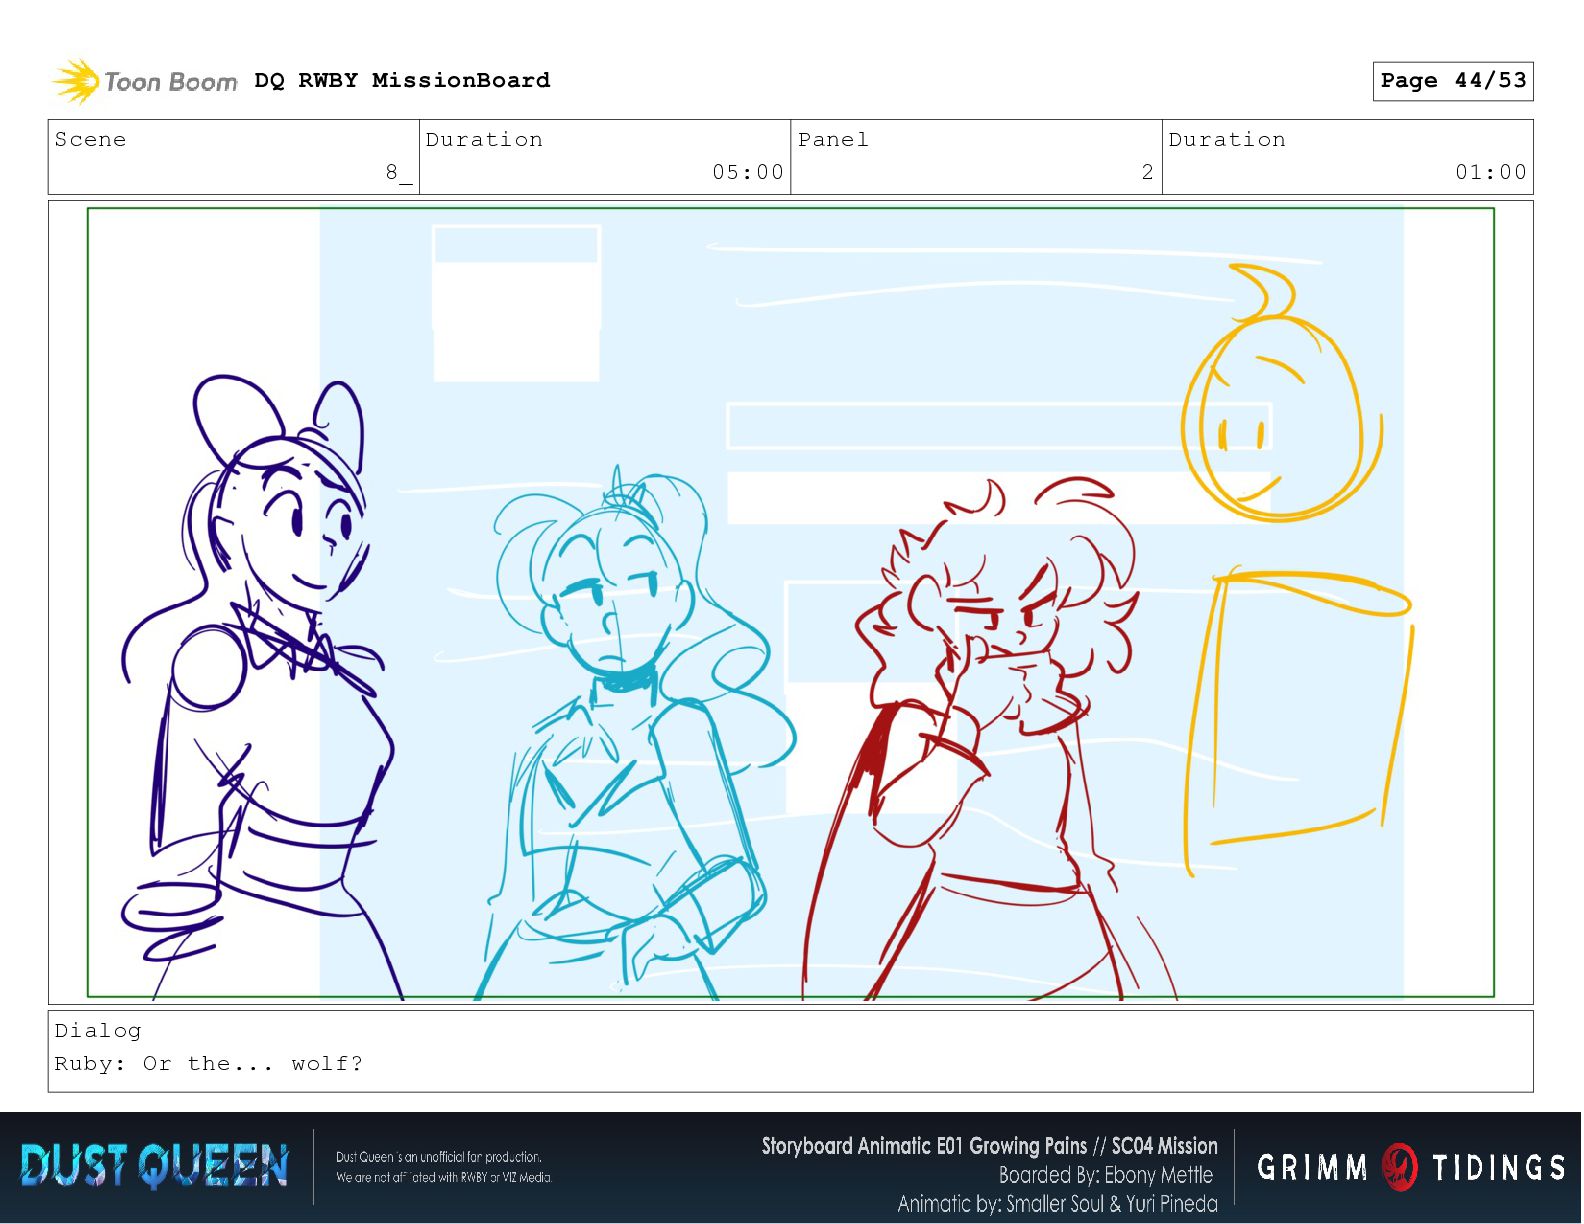Click the unofficial fan production disclaimer
Screen dimensions: 1584x1224
tap(444, 1167)
